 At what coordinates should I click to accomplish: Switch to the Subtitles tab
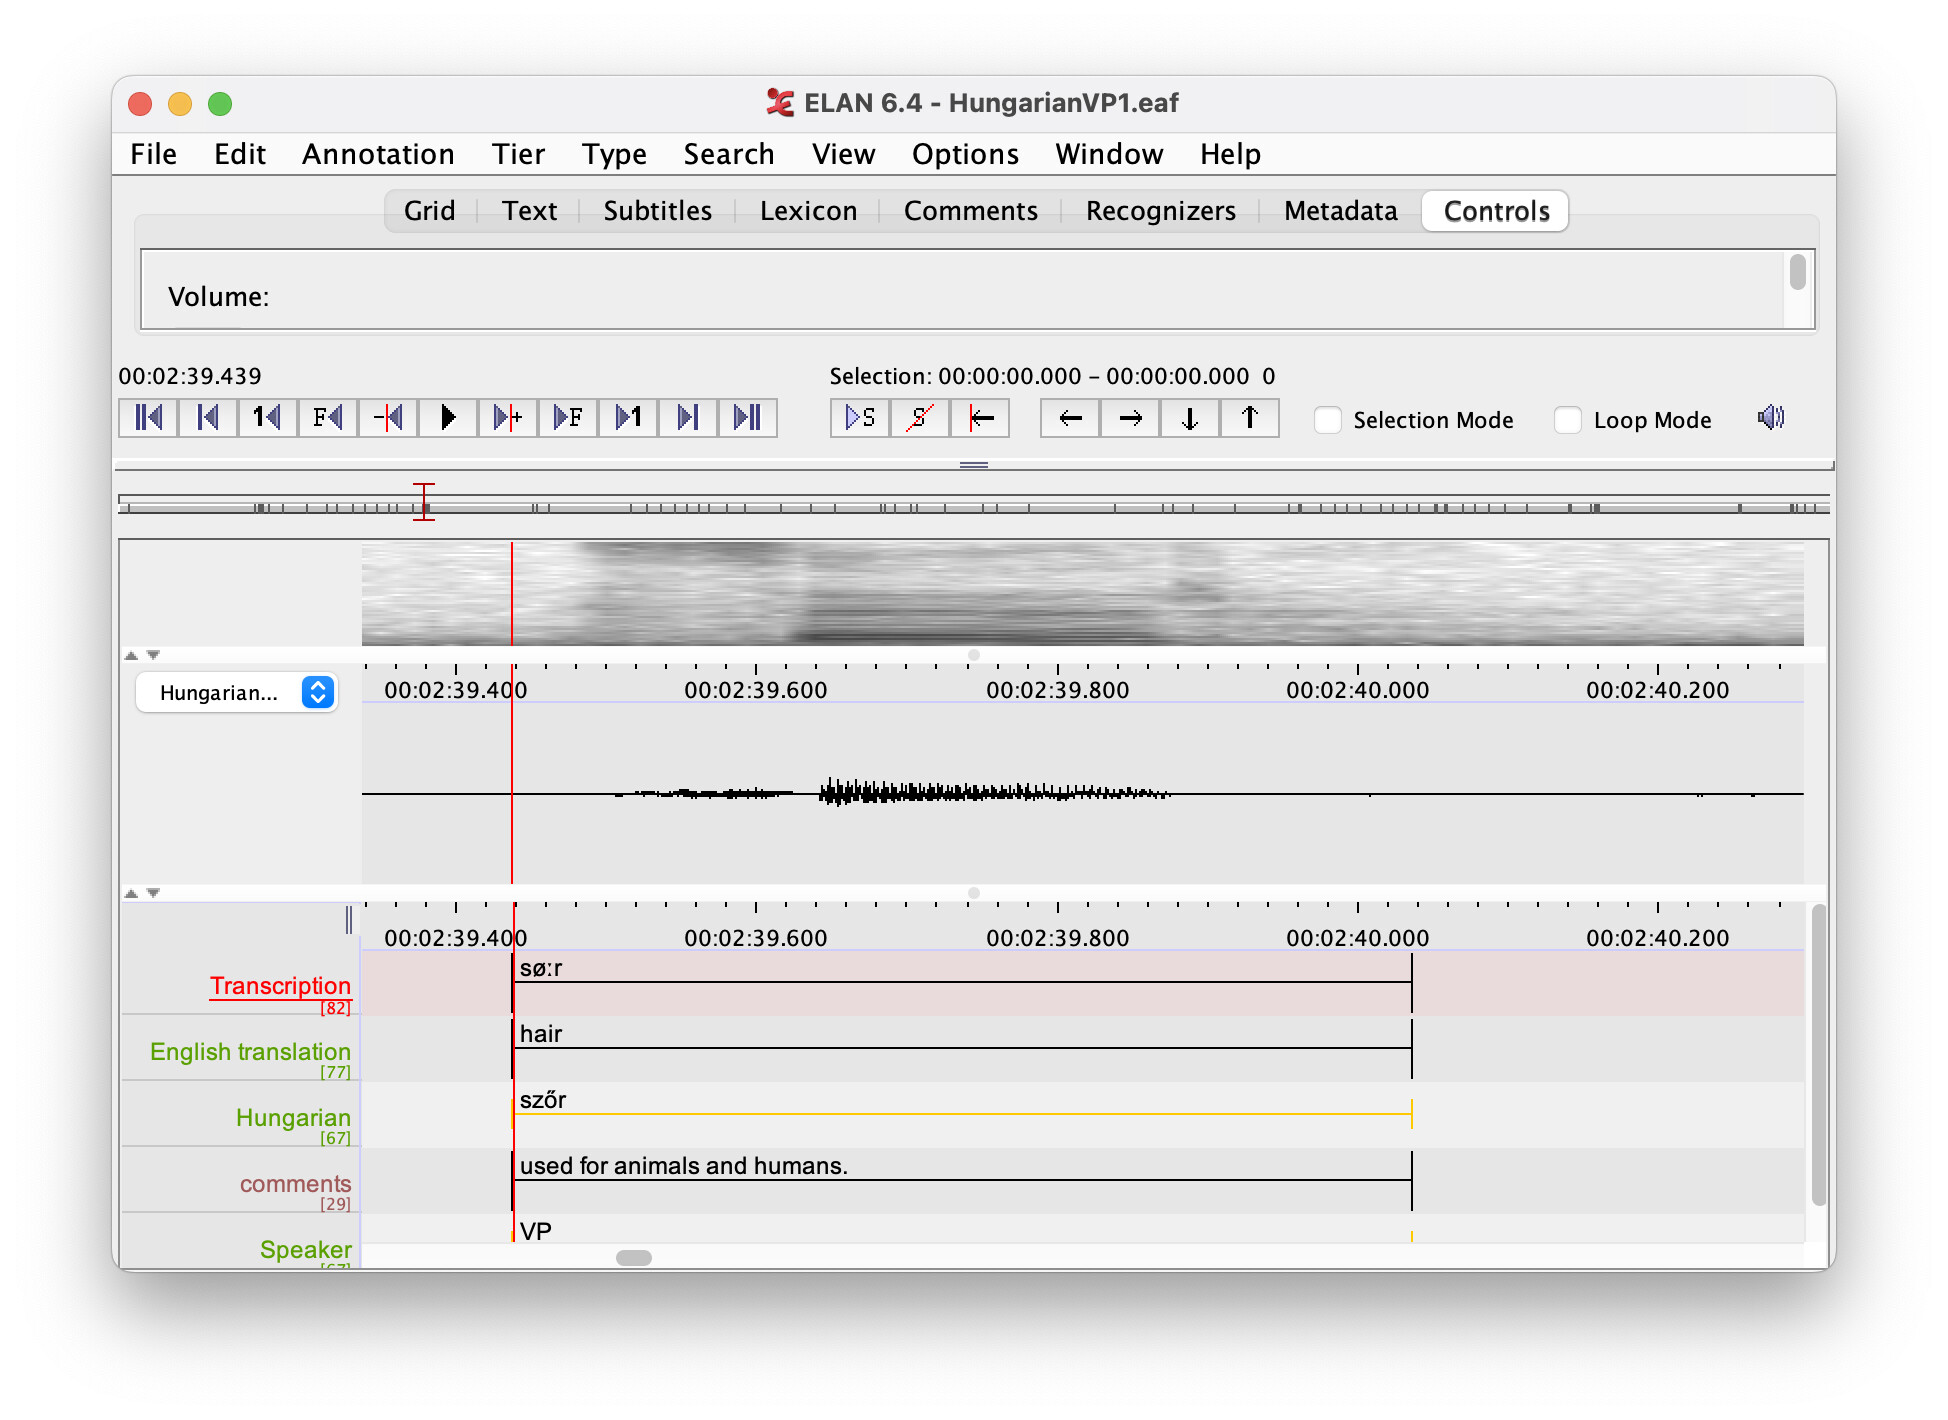[x=658, y=211]
